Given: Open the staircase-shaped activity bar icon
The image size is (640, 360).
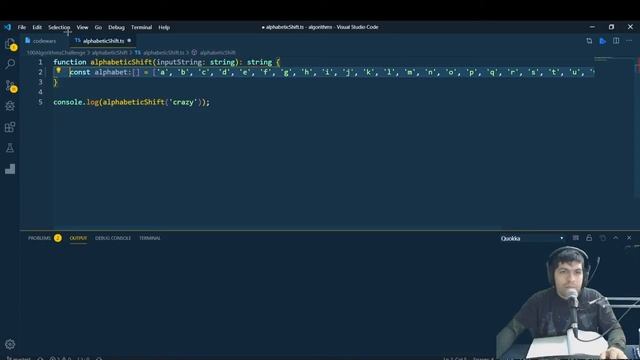Looking at the screenshot, I should coord(10,169).
